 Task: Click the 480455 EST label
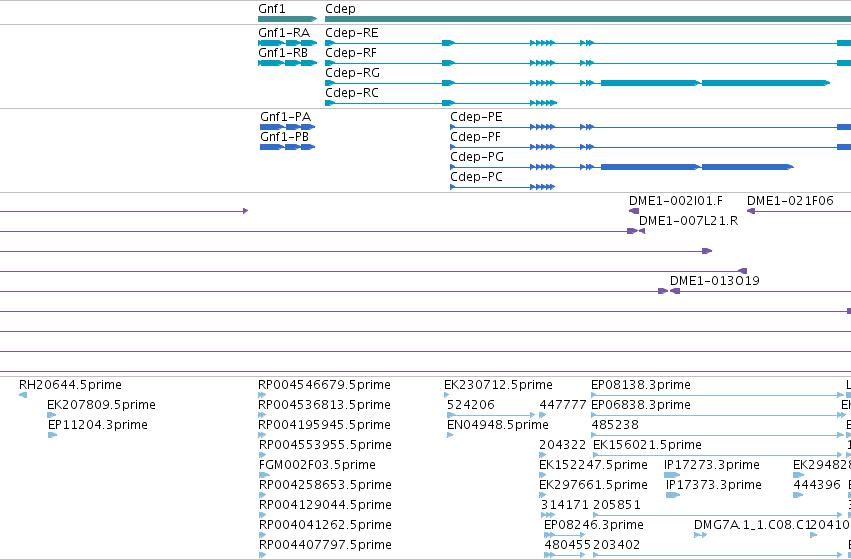568,545
